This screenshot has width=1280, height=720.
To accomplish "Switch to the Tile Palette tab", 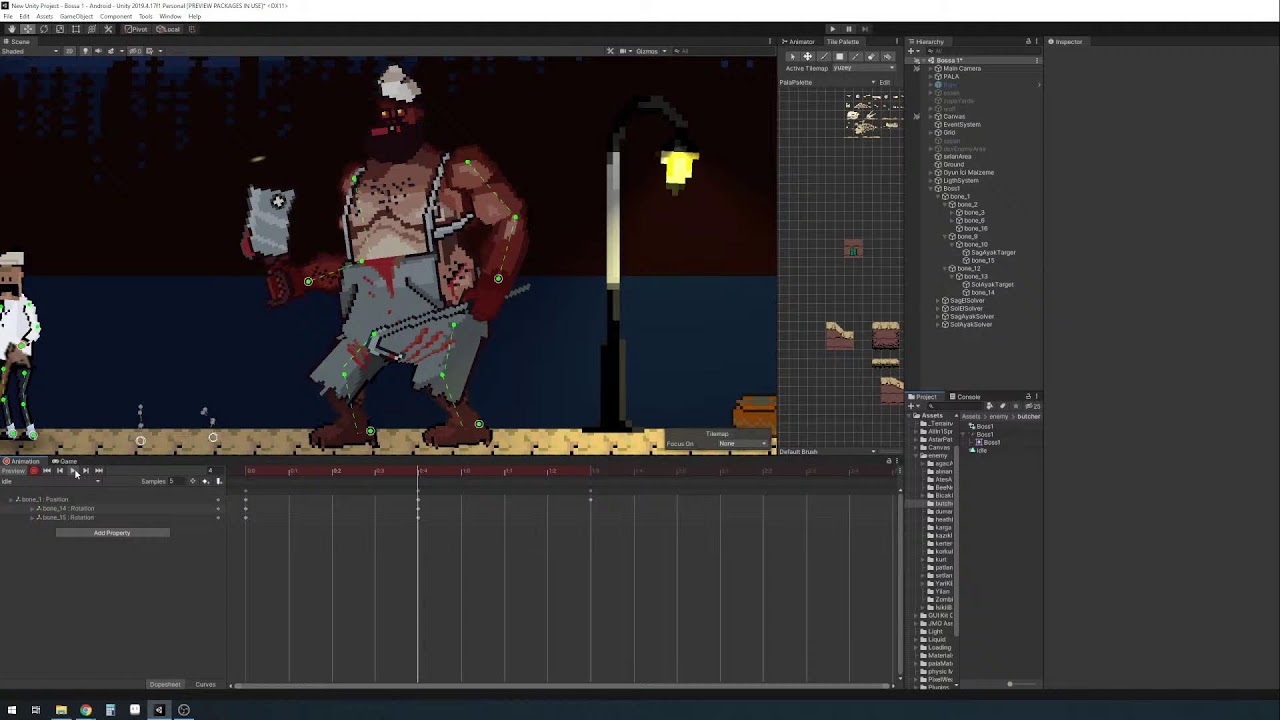I will tap(843, 42).
